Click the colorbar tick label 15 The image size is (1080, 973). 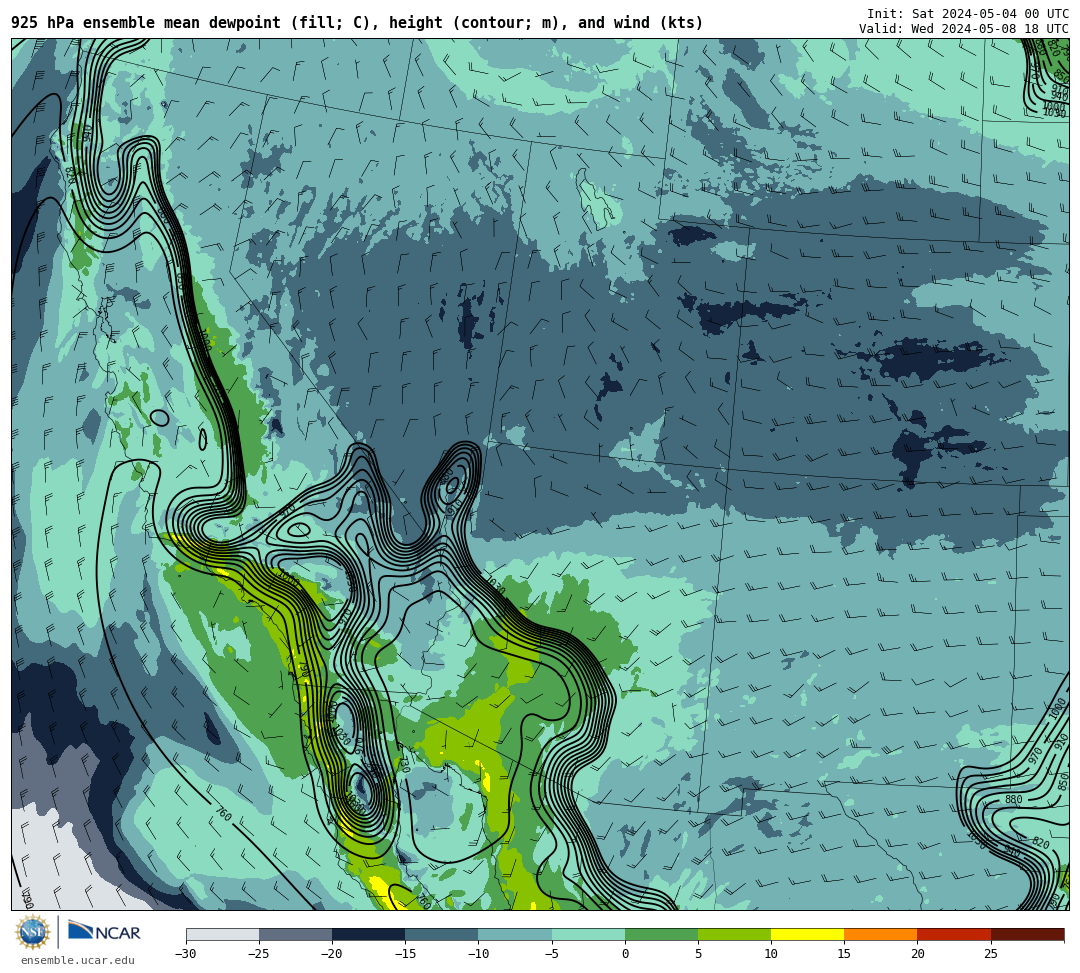point(844,954)
